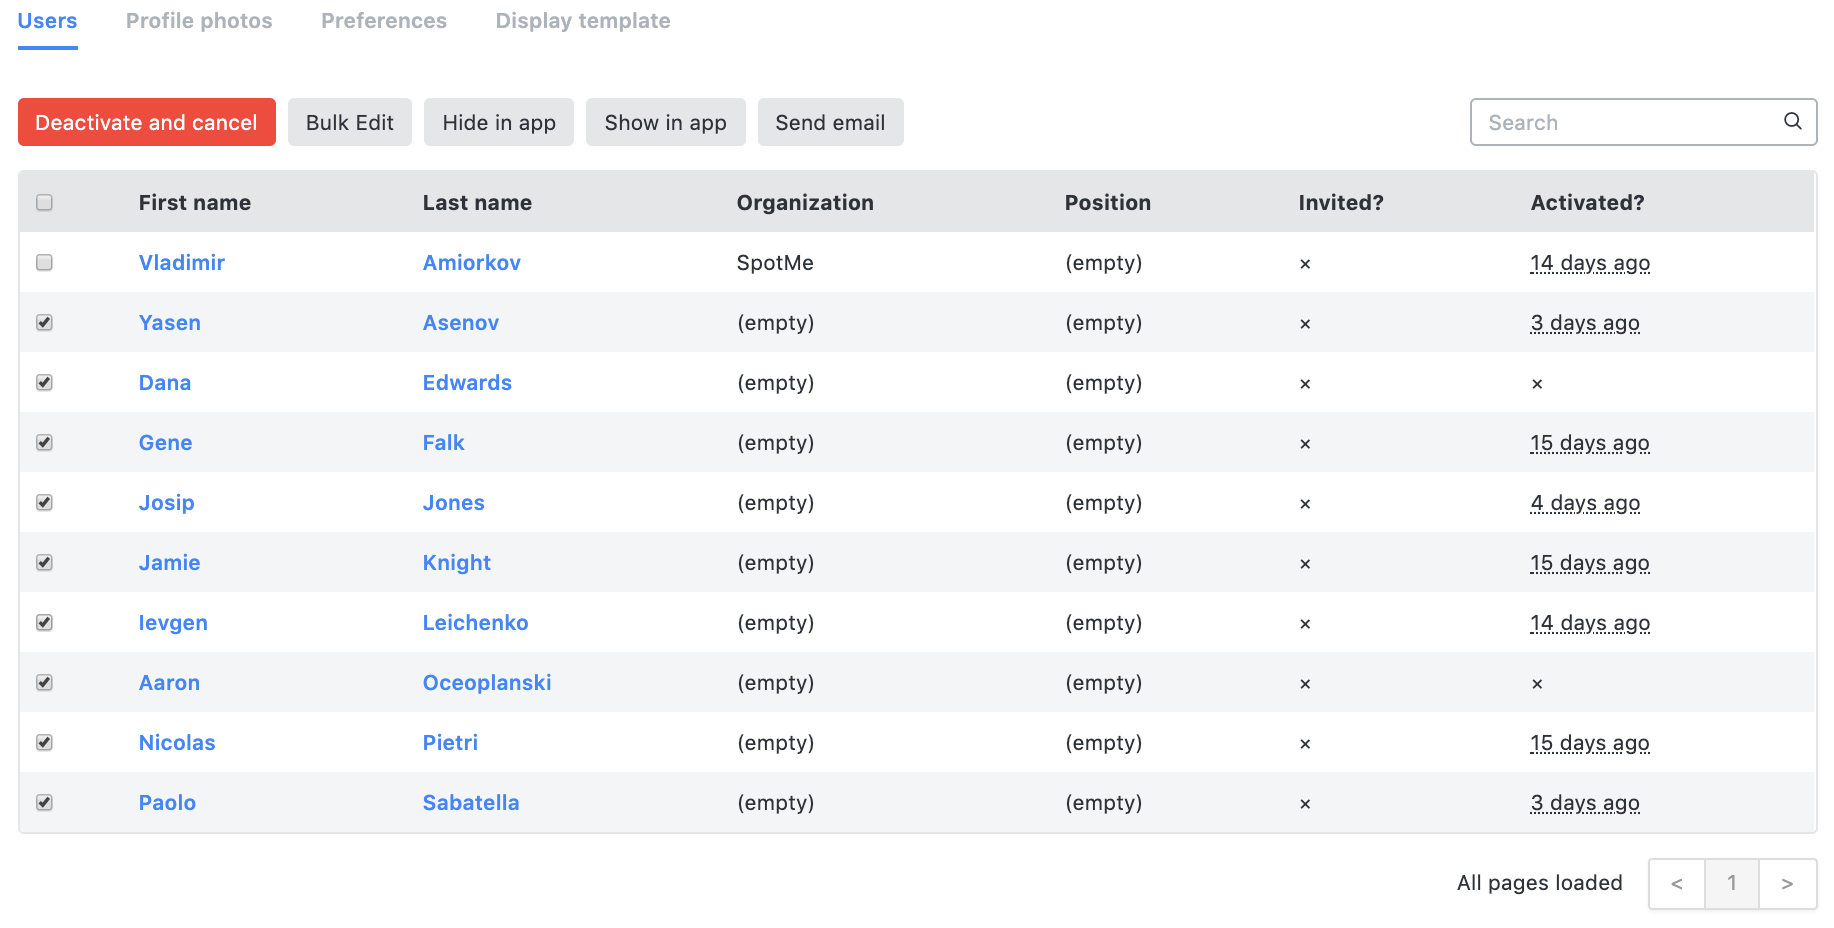Click Deactivate and cancel button
1834x928 pixels.
(x=147, y=122)
